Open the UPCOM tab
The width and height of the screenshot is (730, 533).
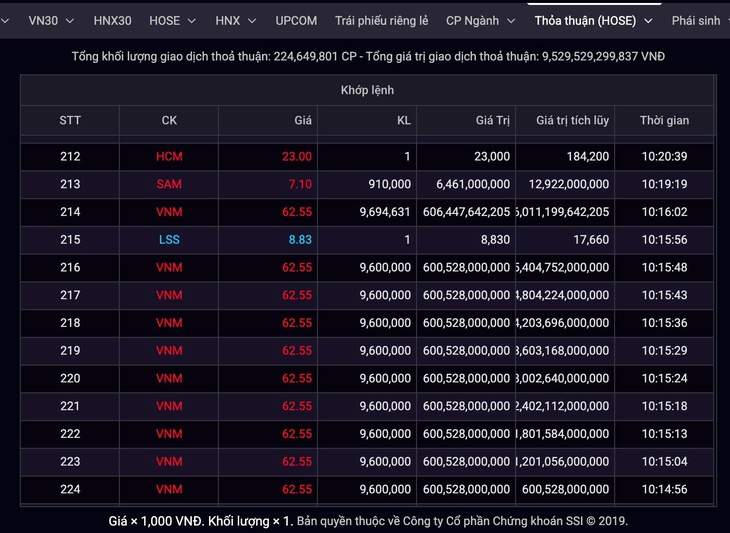296,20
